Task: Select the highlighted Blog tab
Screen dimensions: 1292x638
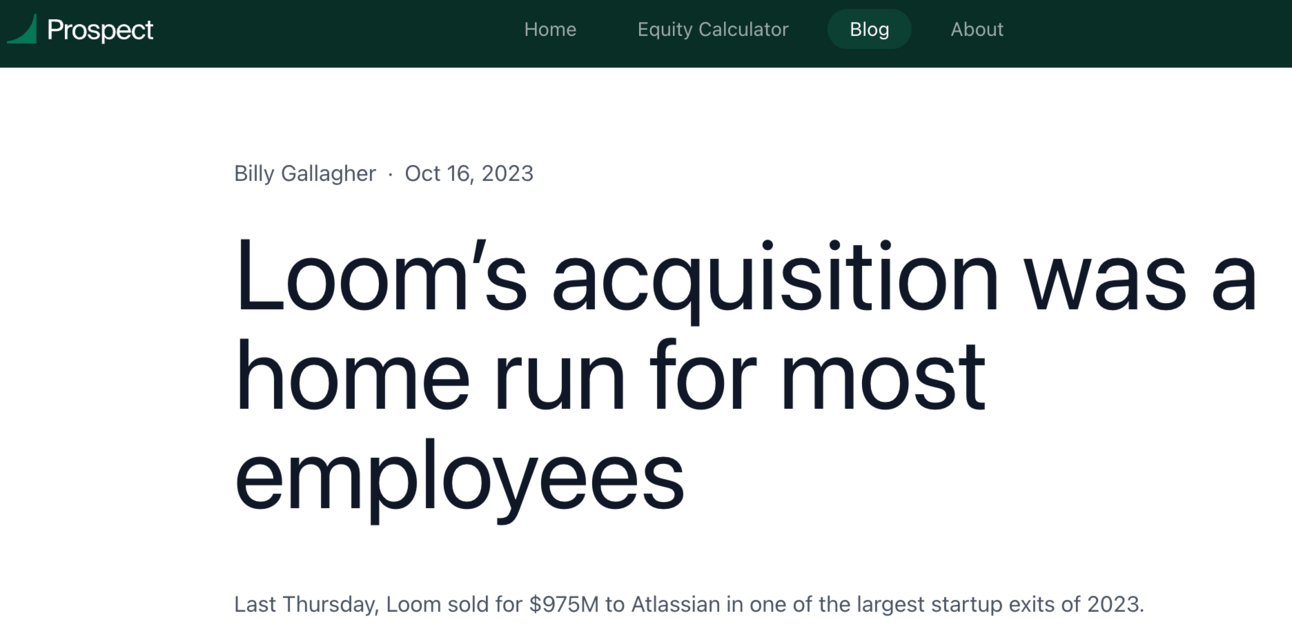Action: pos(869,29)
